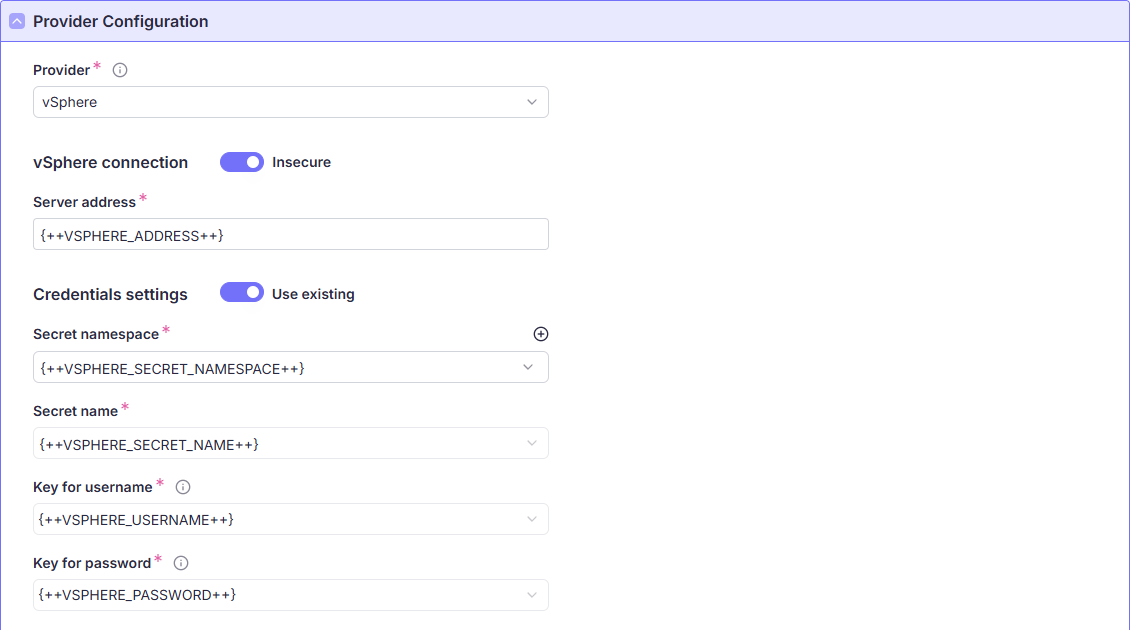The height and width of the screenshot is (630, 1130).
Task: Click the info icon next to Provider
Action: coord(120,70)
